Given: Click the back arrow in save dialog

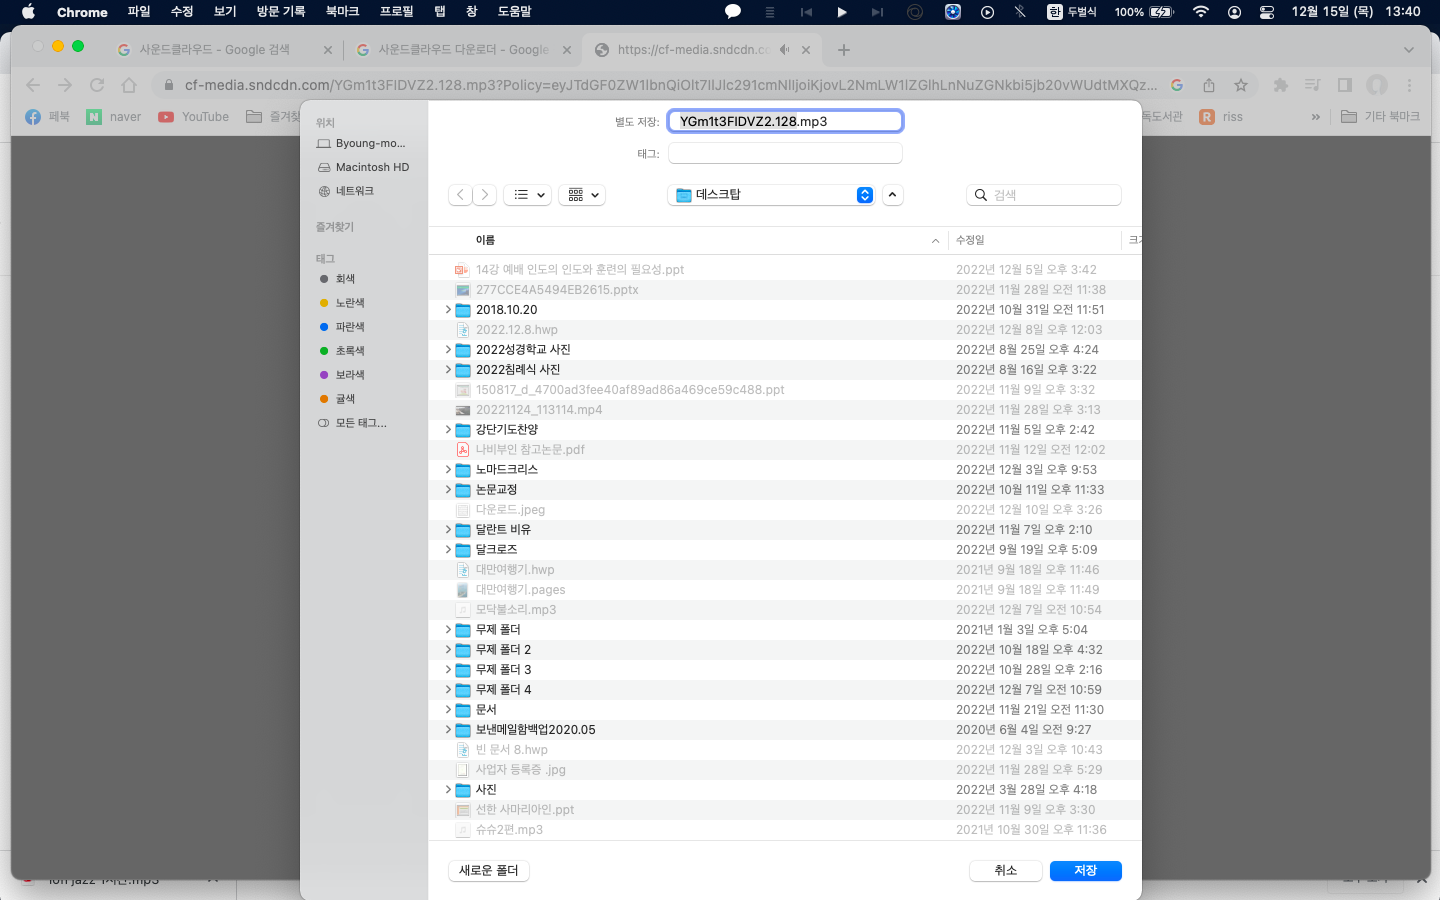Looking at the screenshot, I should coord(460,195).
